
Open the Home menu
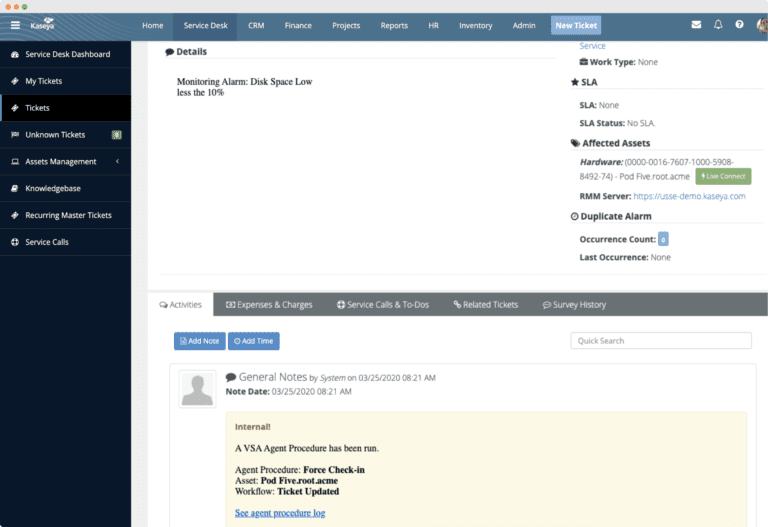tap(153, 25)
